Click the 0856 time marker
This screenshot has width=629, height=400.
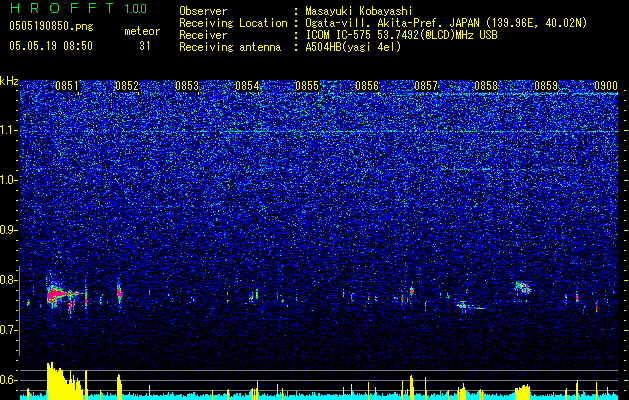[x=367, y=86]
